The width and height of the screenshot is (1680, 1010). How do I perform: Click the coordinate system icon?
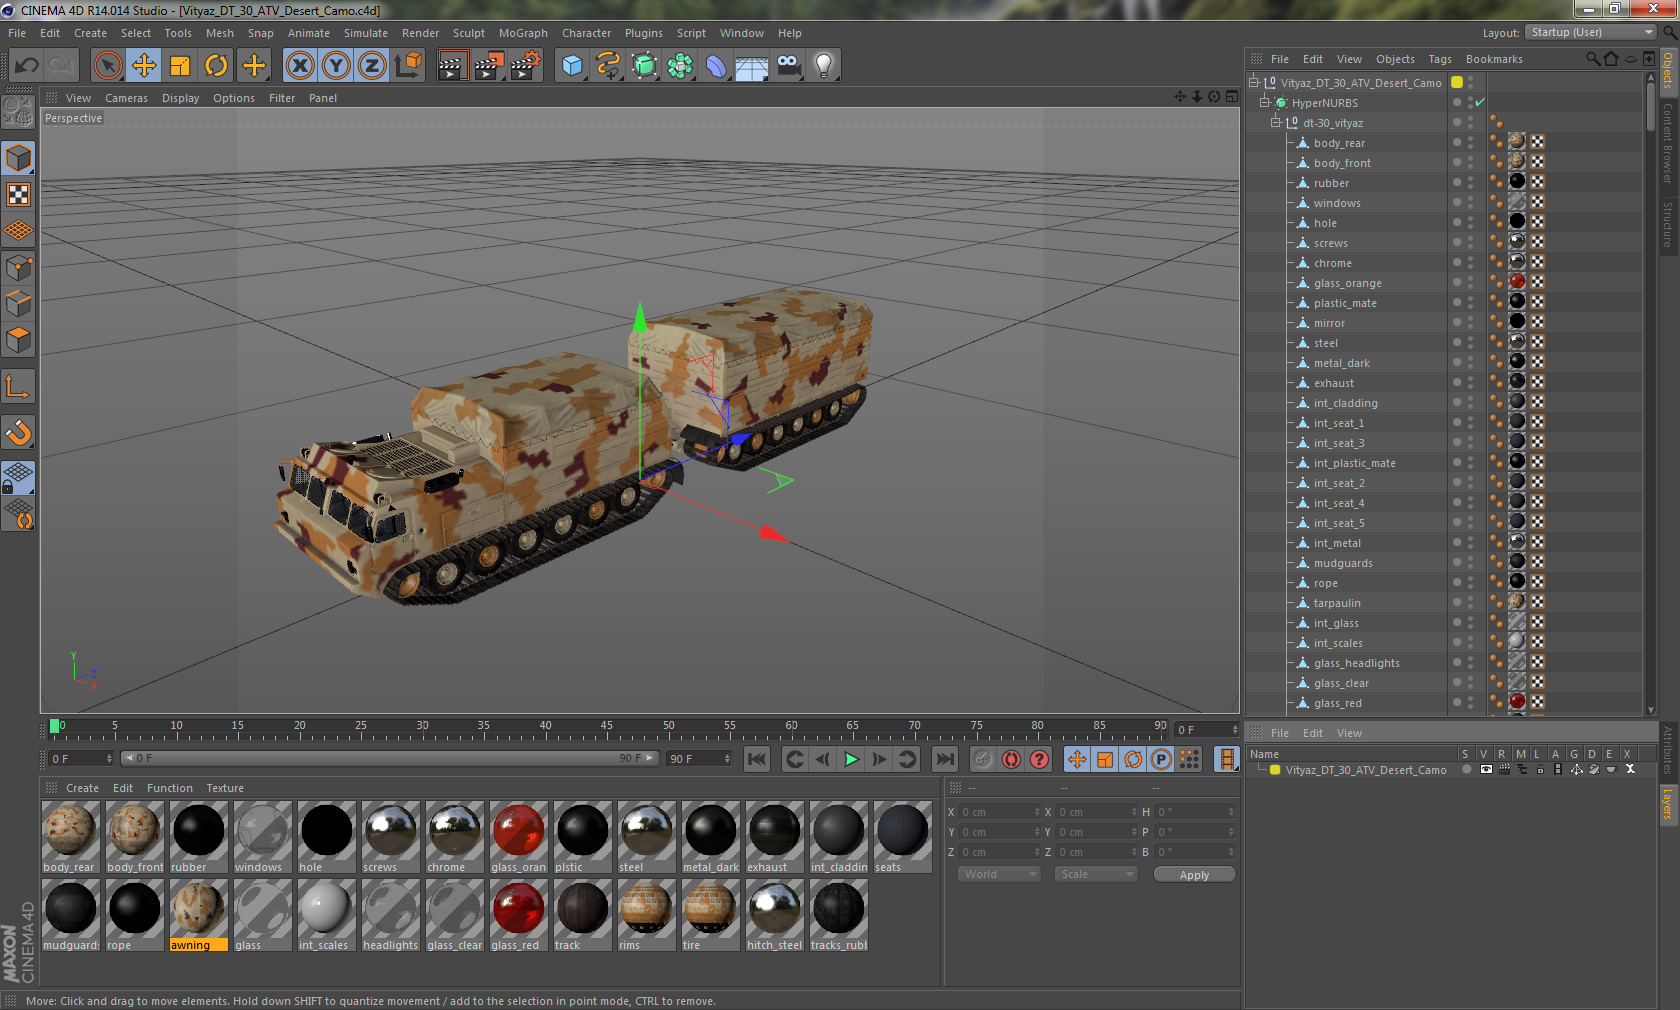point(408,66)
